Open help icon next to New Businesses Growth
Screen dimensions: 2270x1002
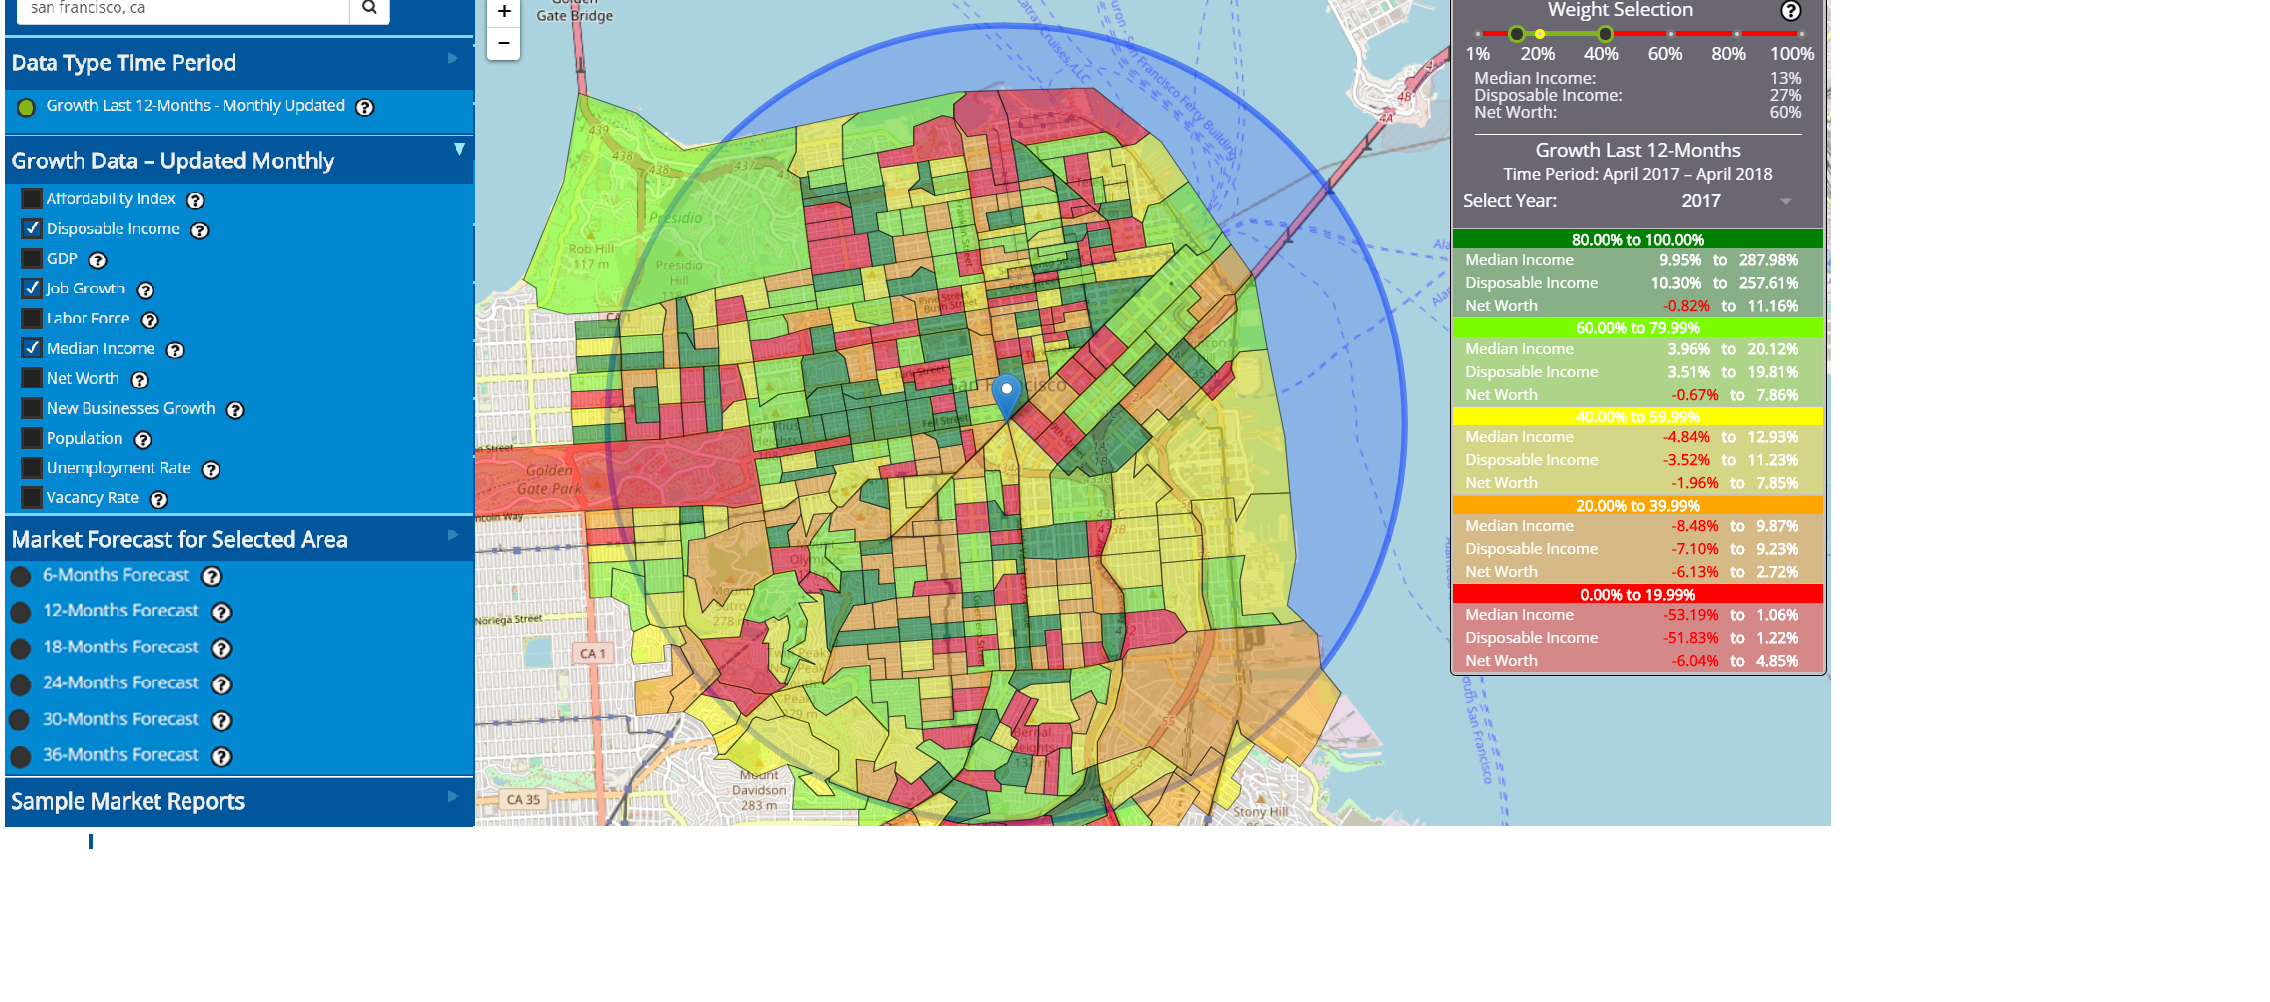235,410
